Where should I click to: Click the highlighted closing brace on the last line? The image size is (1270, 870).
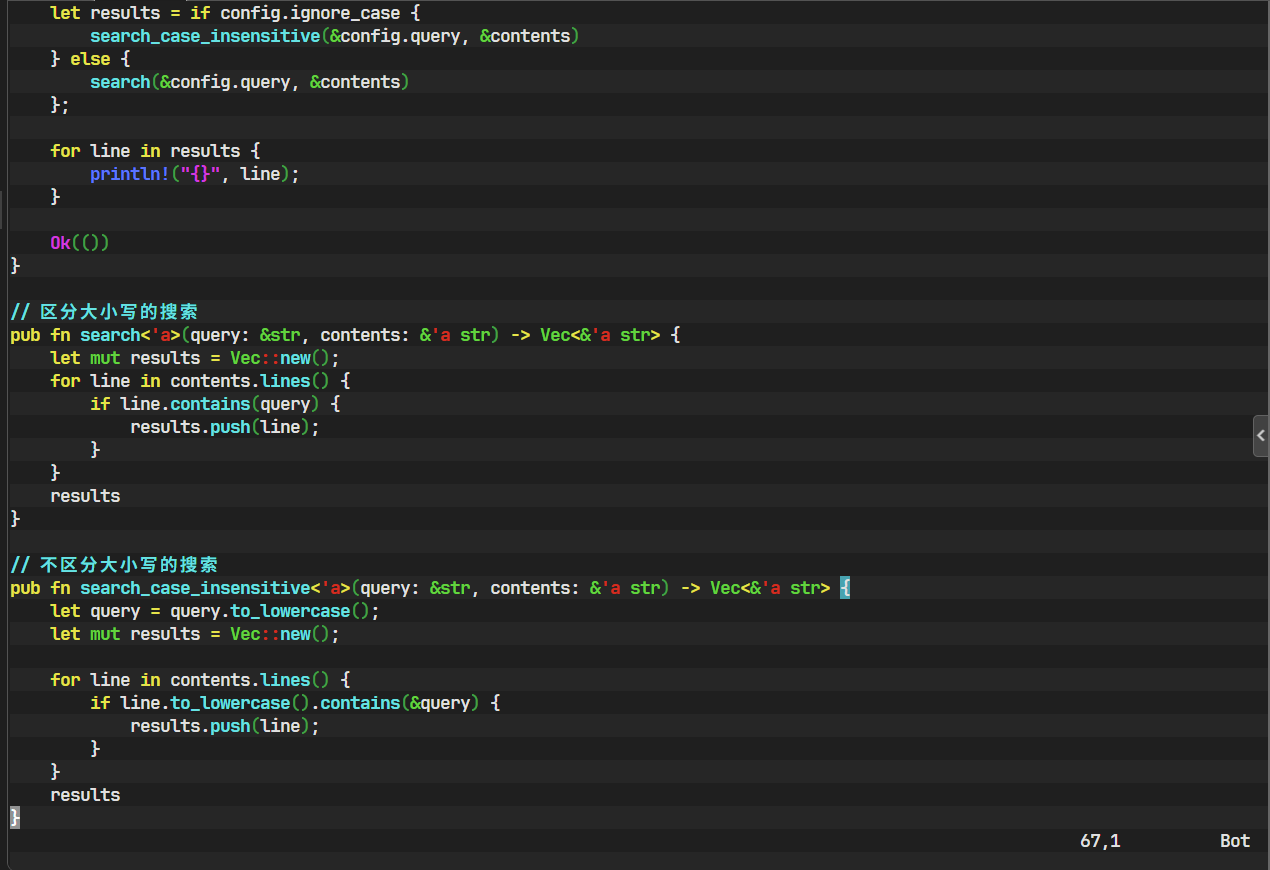tap(15, 818)
